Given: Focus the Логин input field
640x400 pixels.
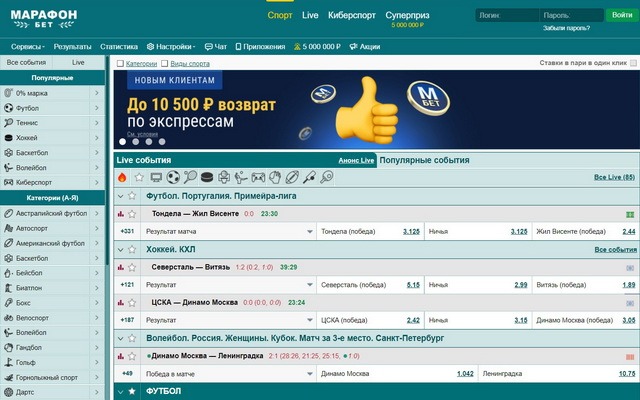Looking at the screenshot, I should pyautogui.click(x=507, y=15).
